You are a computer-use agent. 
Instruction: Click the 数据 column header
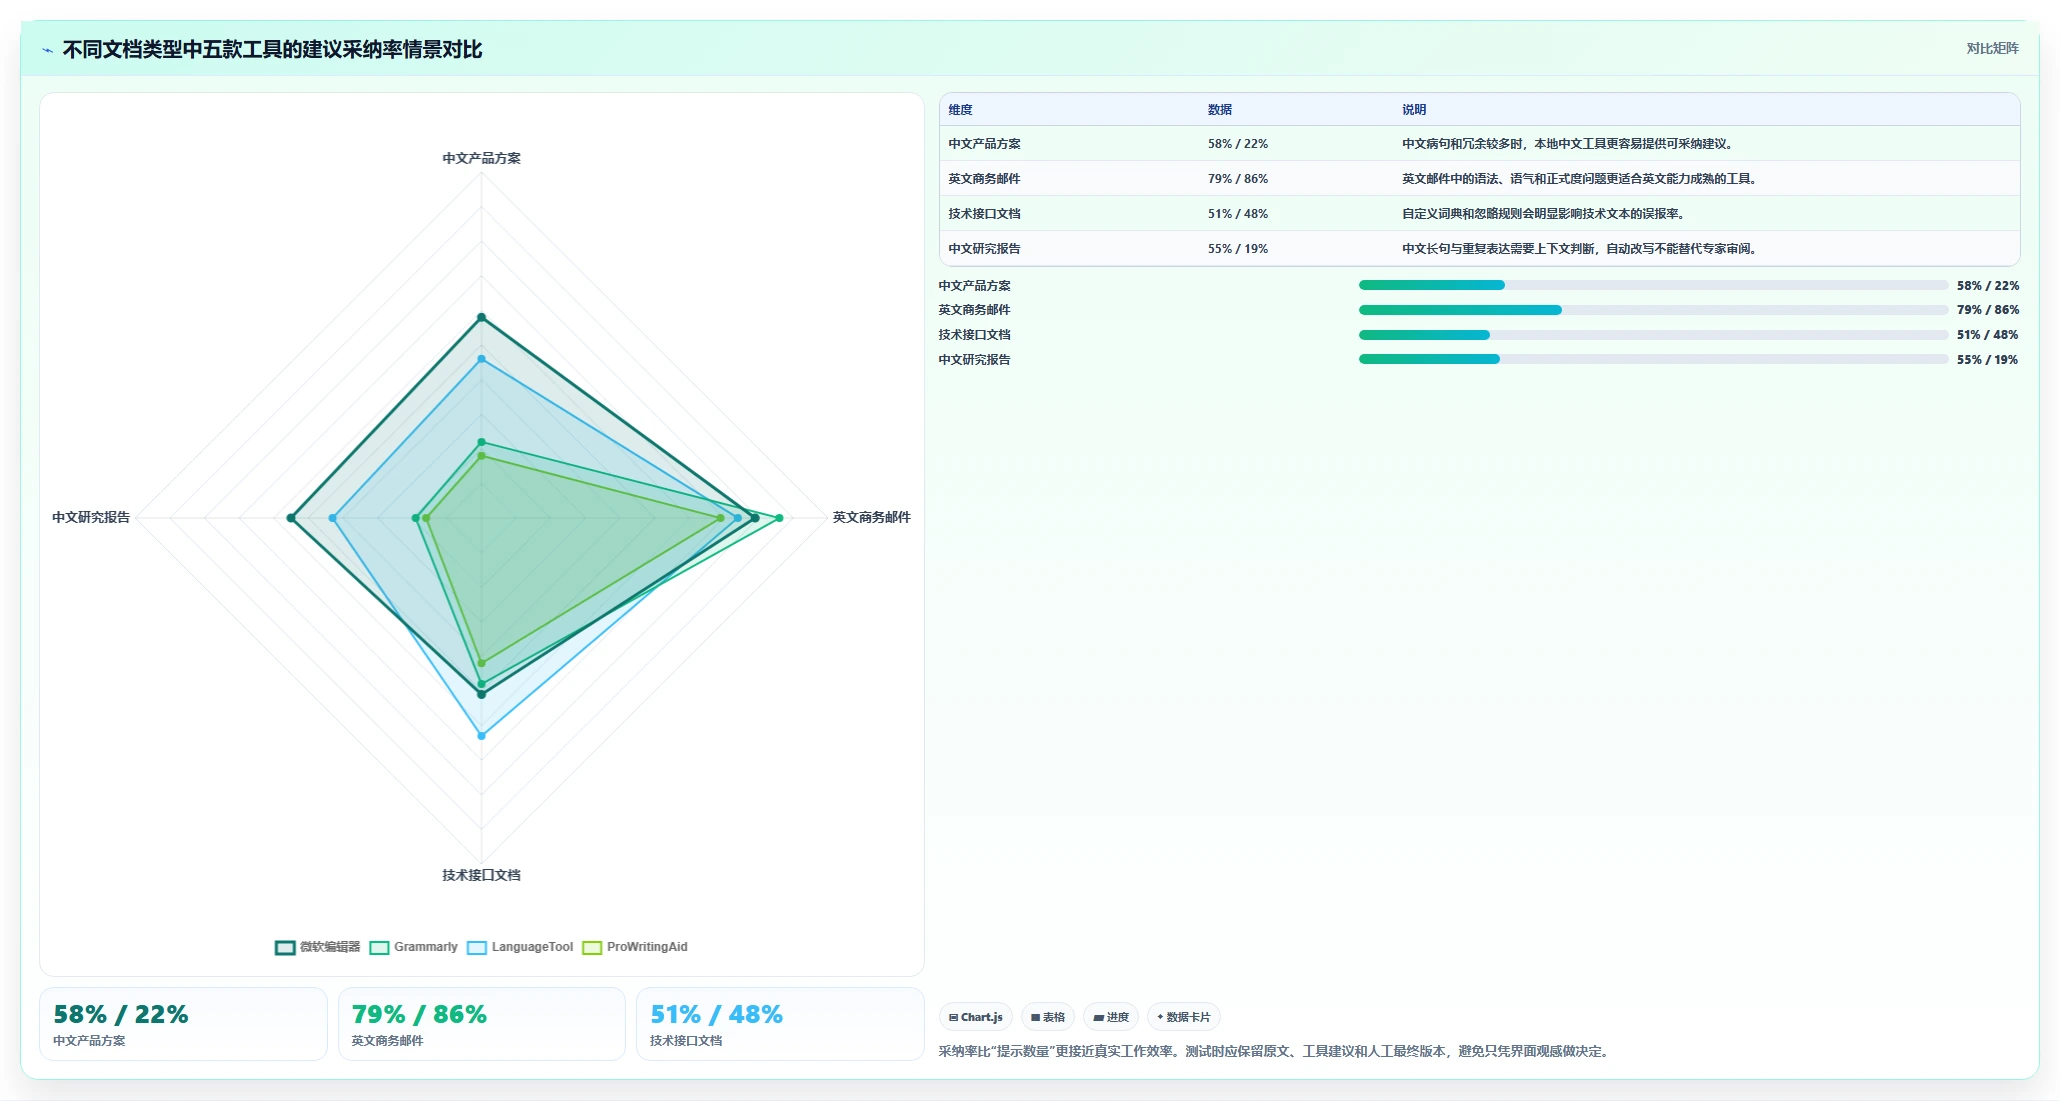[1219, 110]
